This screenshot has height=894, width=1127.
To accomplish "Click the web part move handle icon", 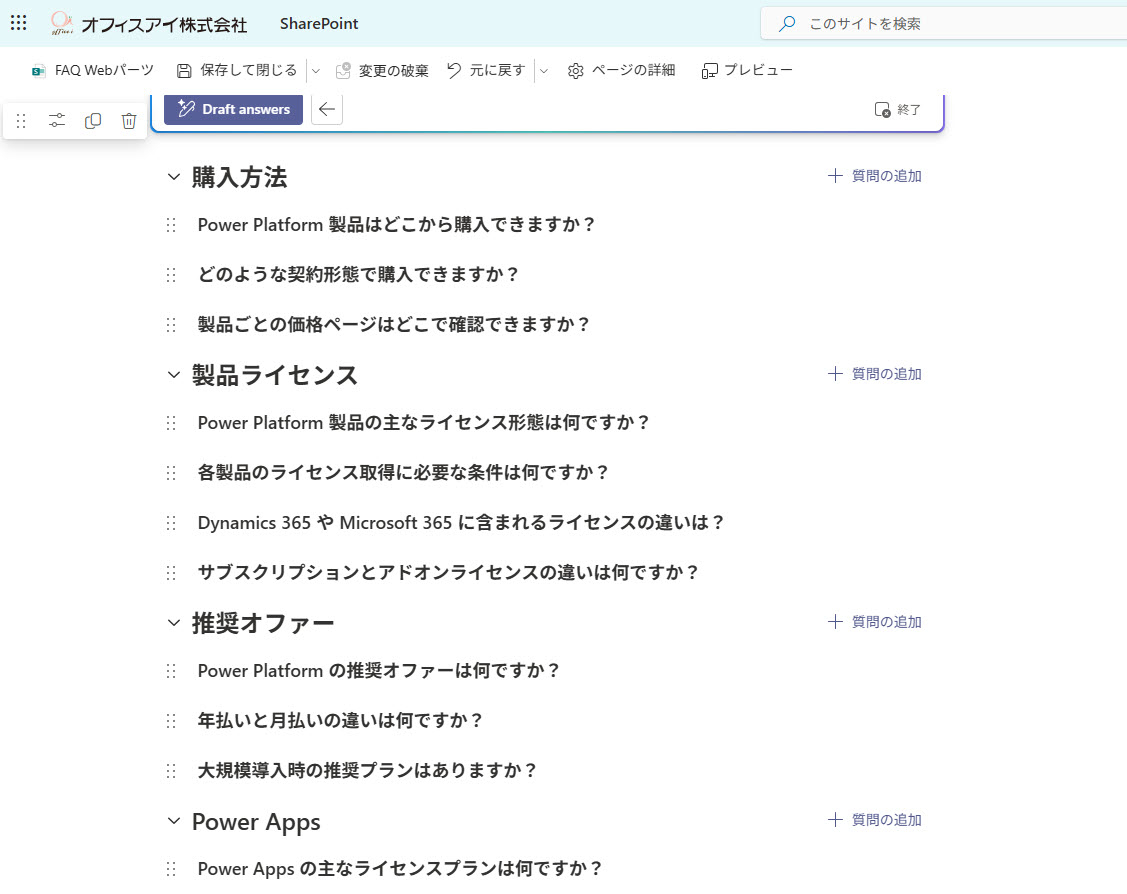I will 21,121.
